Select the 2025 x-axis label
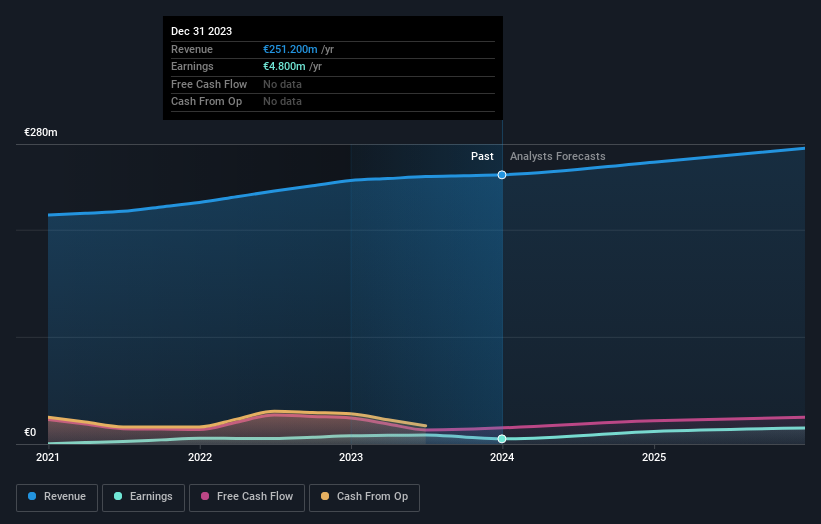 [654, 457]
